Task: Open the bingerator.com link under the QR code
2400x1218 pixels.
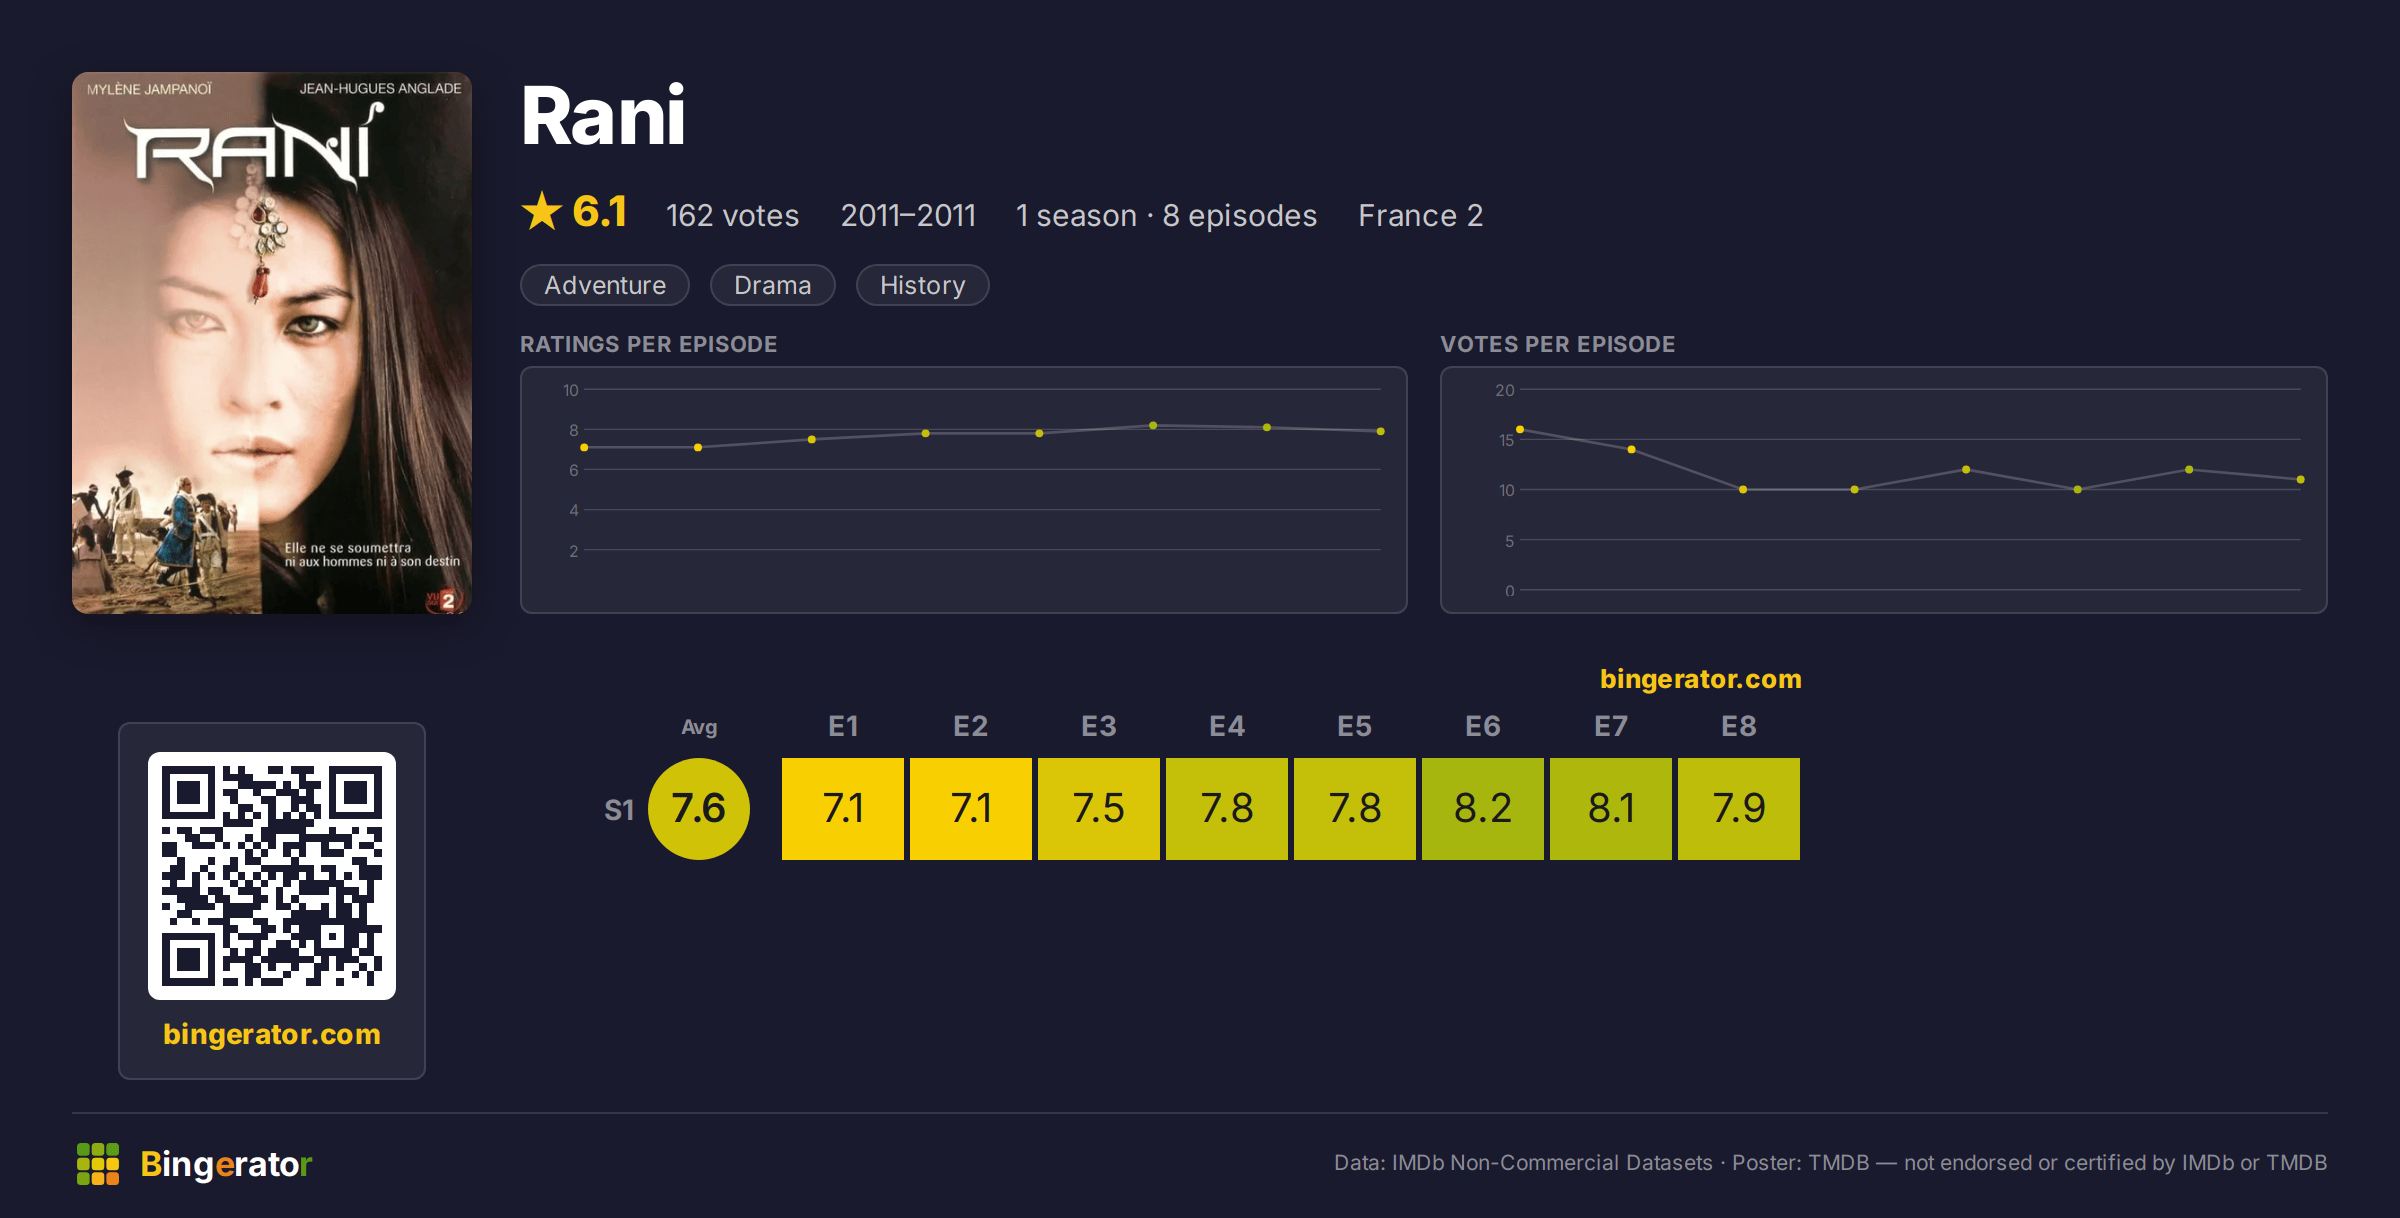Action: (272, 1034)
